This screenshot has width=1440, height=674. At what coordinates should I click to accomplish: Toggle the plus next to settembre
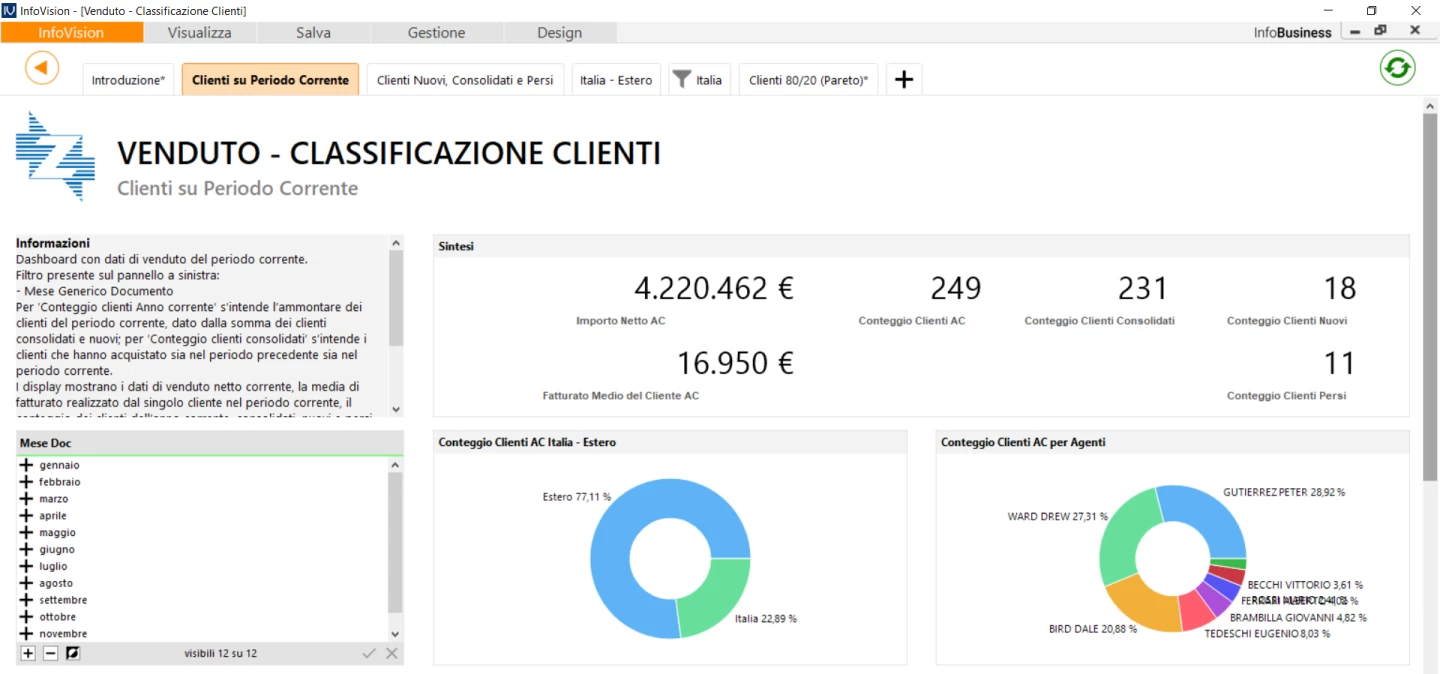26,600
